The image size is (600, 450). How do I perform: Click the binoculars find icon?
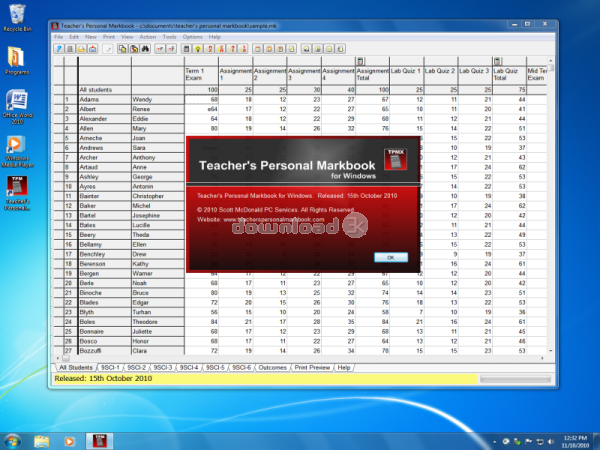(145, 49)
